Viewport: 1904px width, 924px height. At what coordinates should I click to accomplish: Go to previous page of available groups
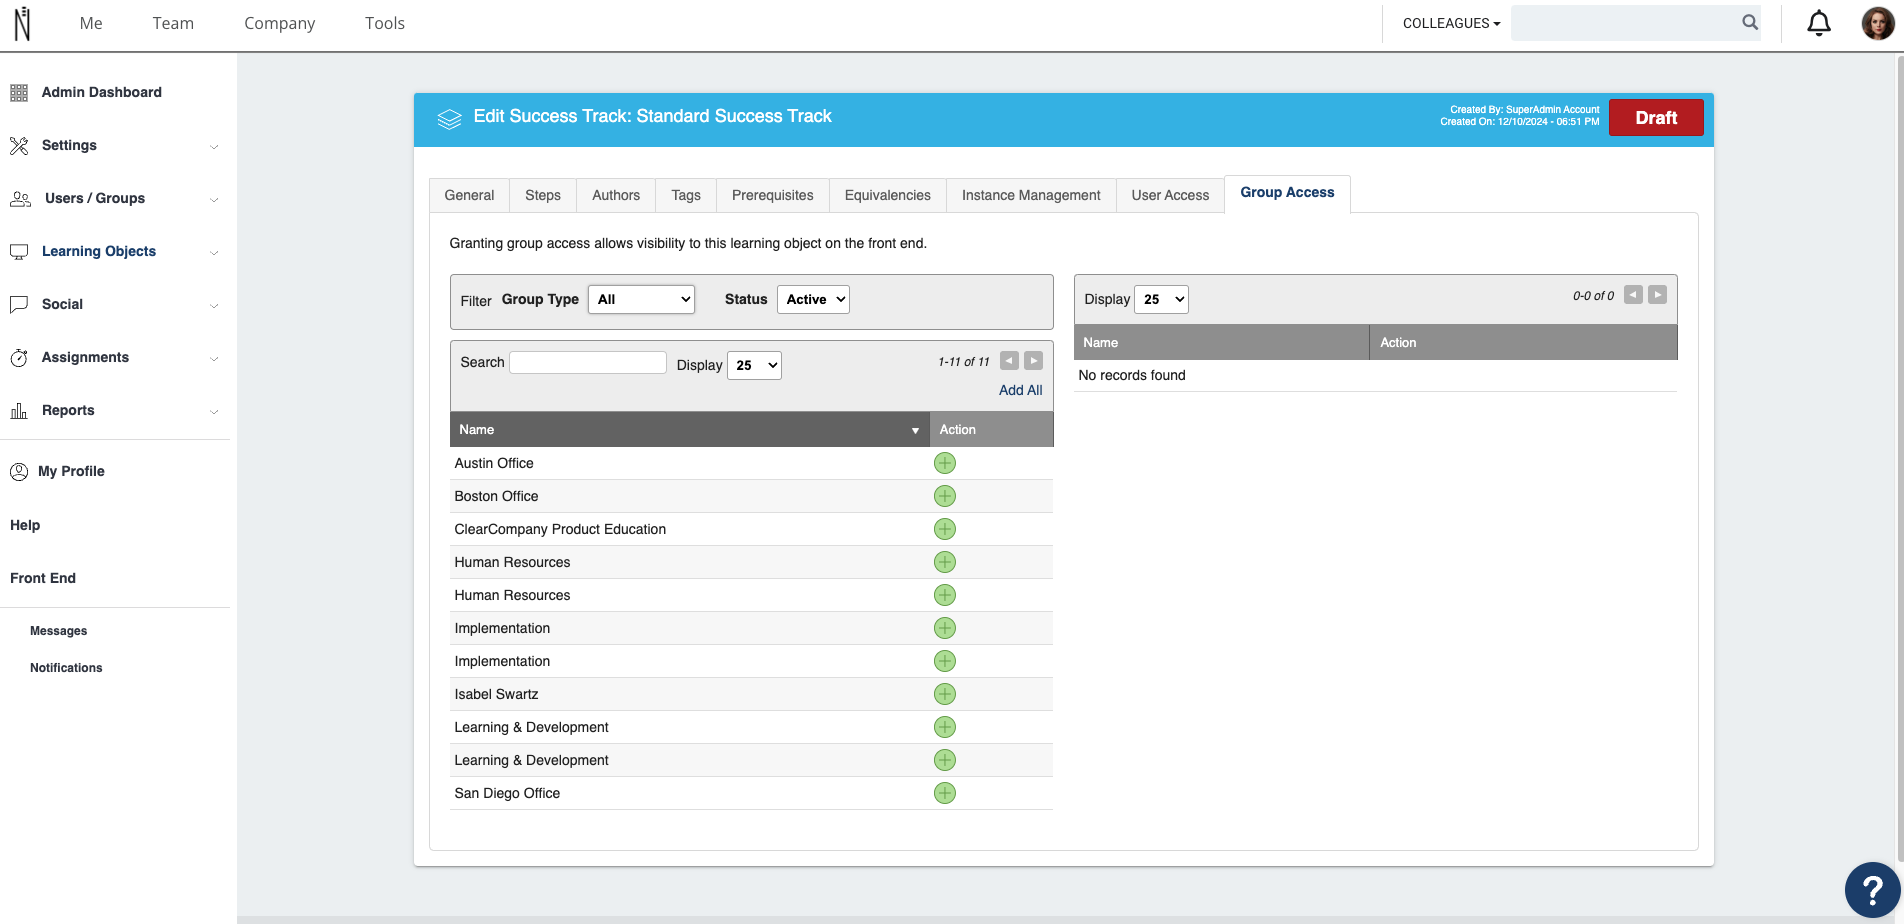tap(1009, 361)
